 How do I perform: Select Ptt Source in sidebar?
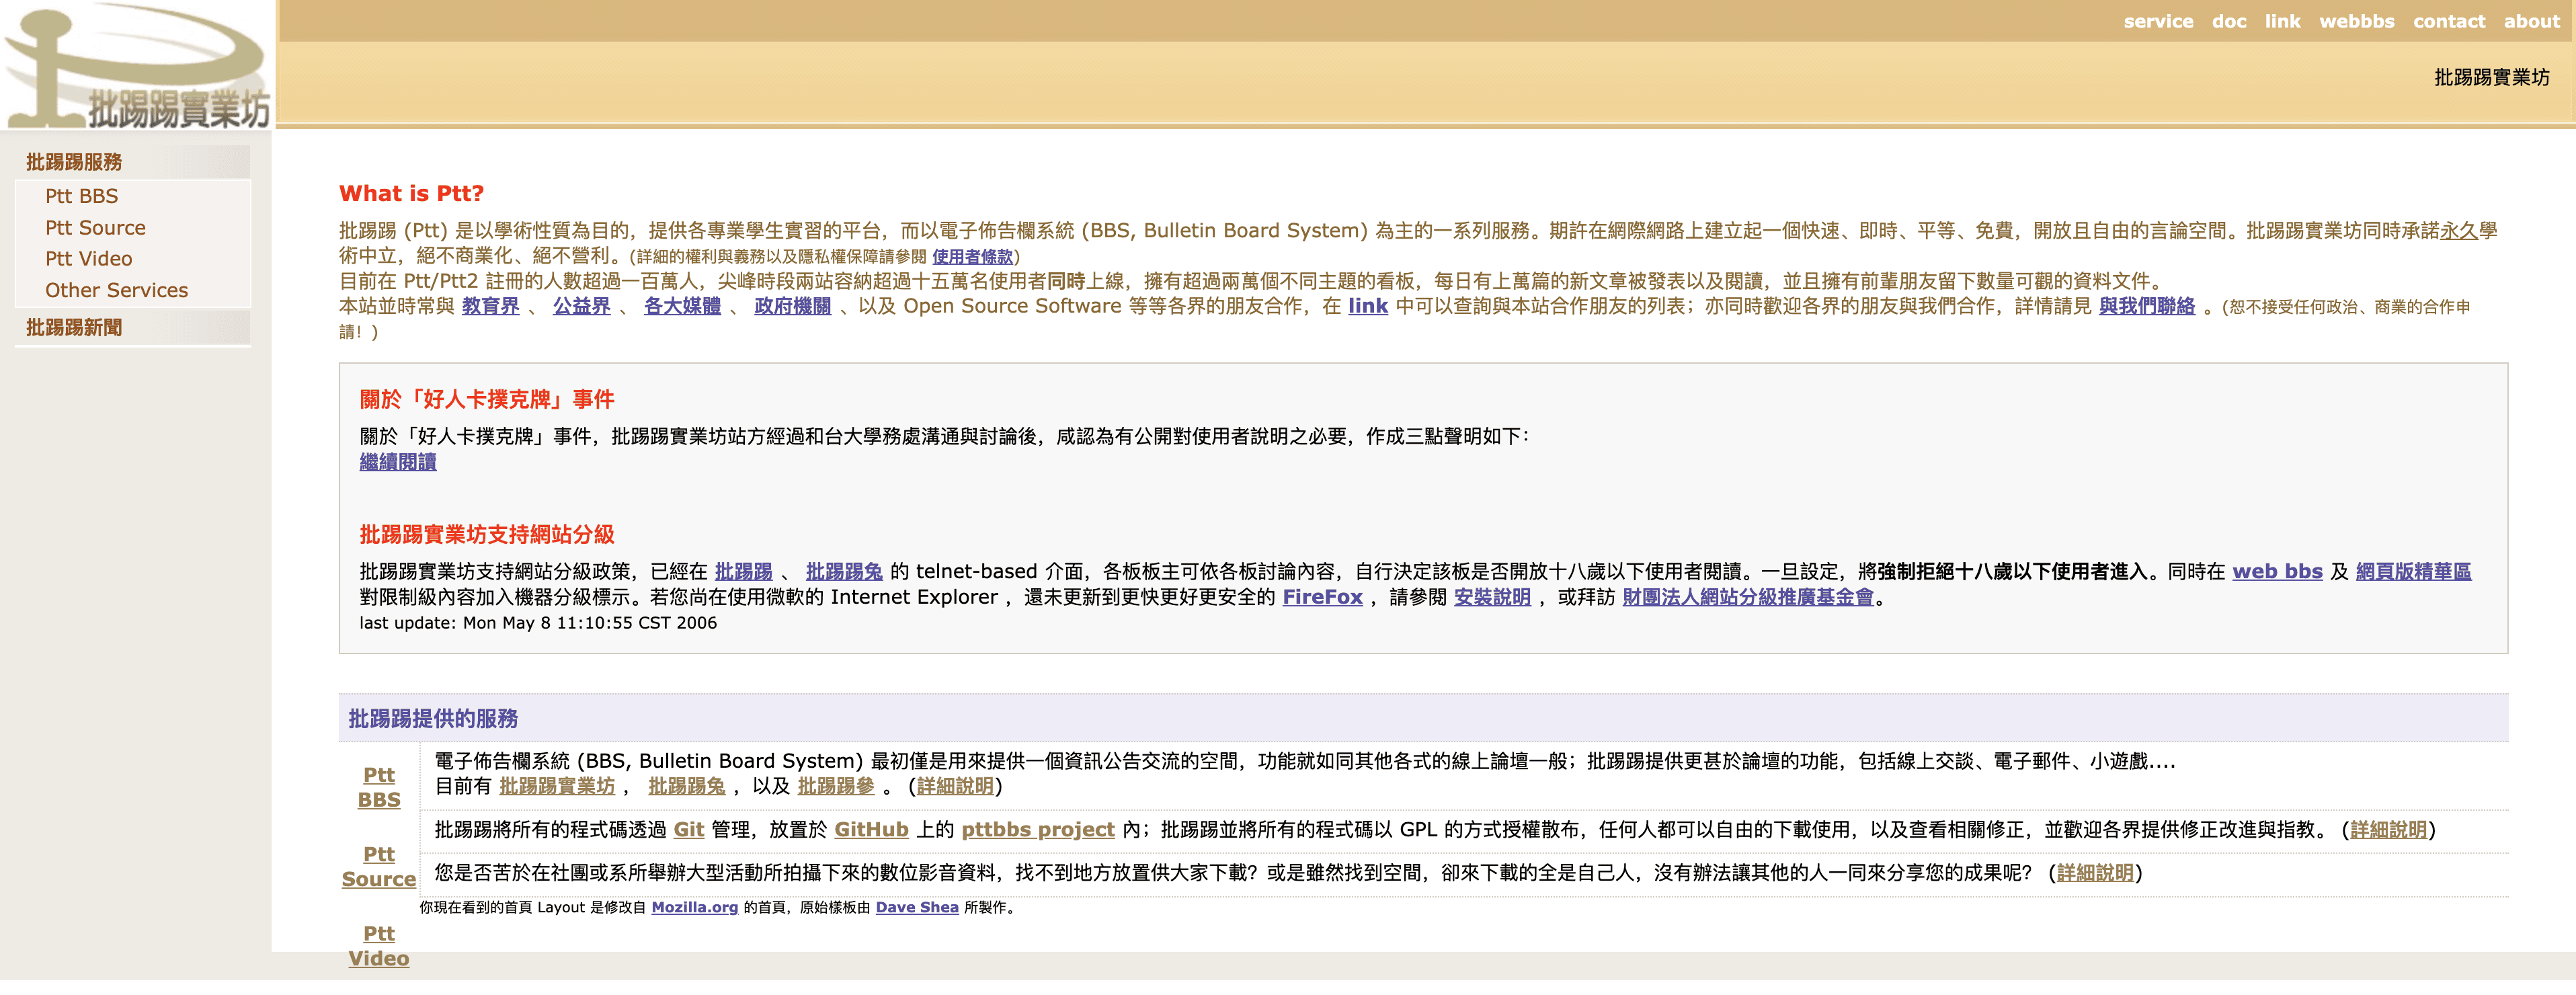click(x=95, y=228)
